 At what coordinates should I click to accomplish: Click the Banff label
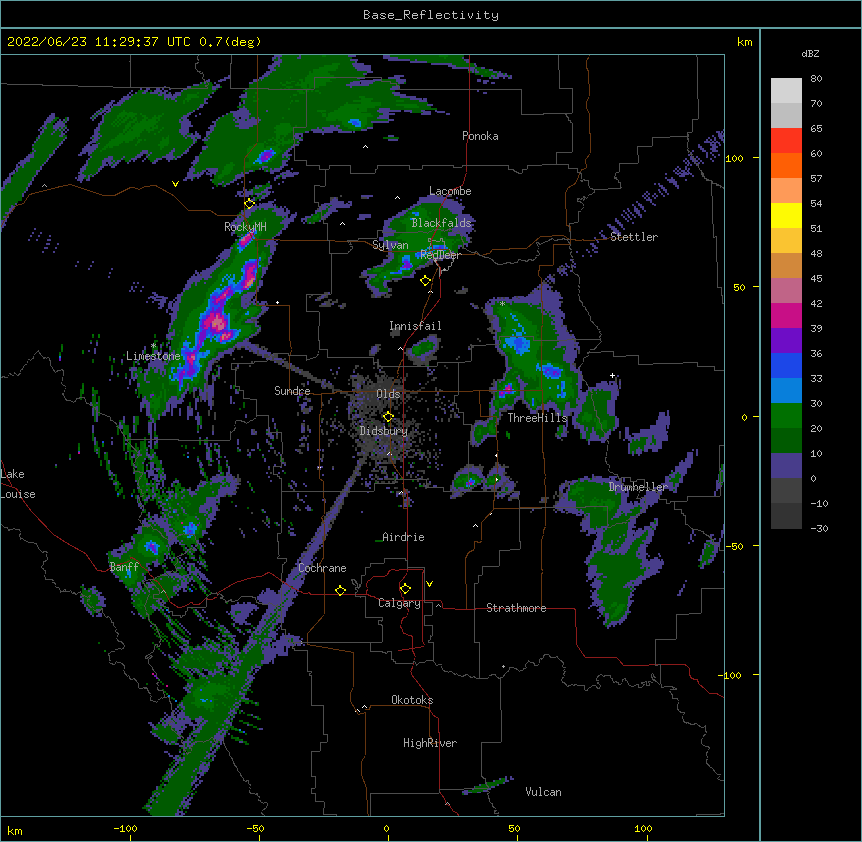124,567
